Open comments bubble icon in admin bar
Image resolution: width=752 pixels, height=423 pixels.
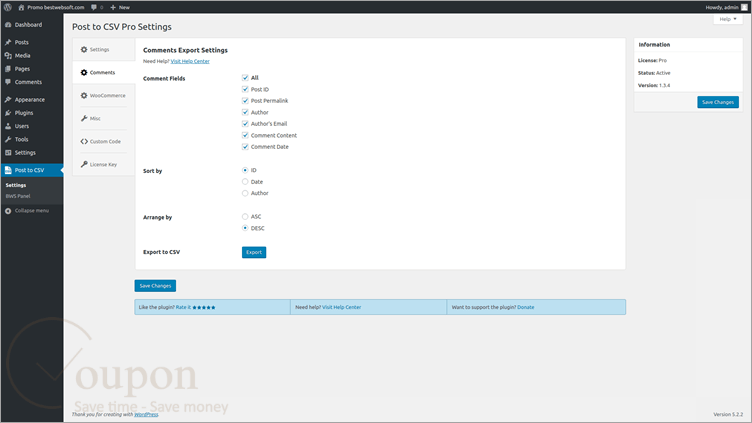[x=94, y=7]
